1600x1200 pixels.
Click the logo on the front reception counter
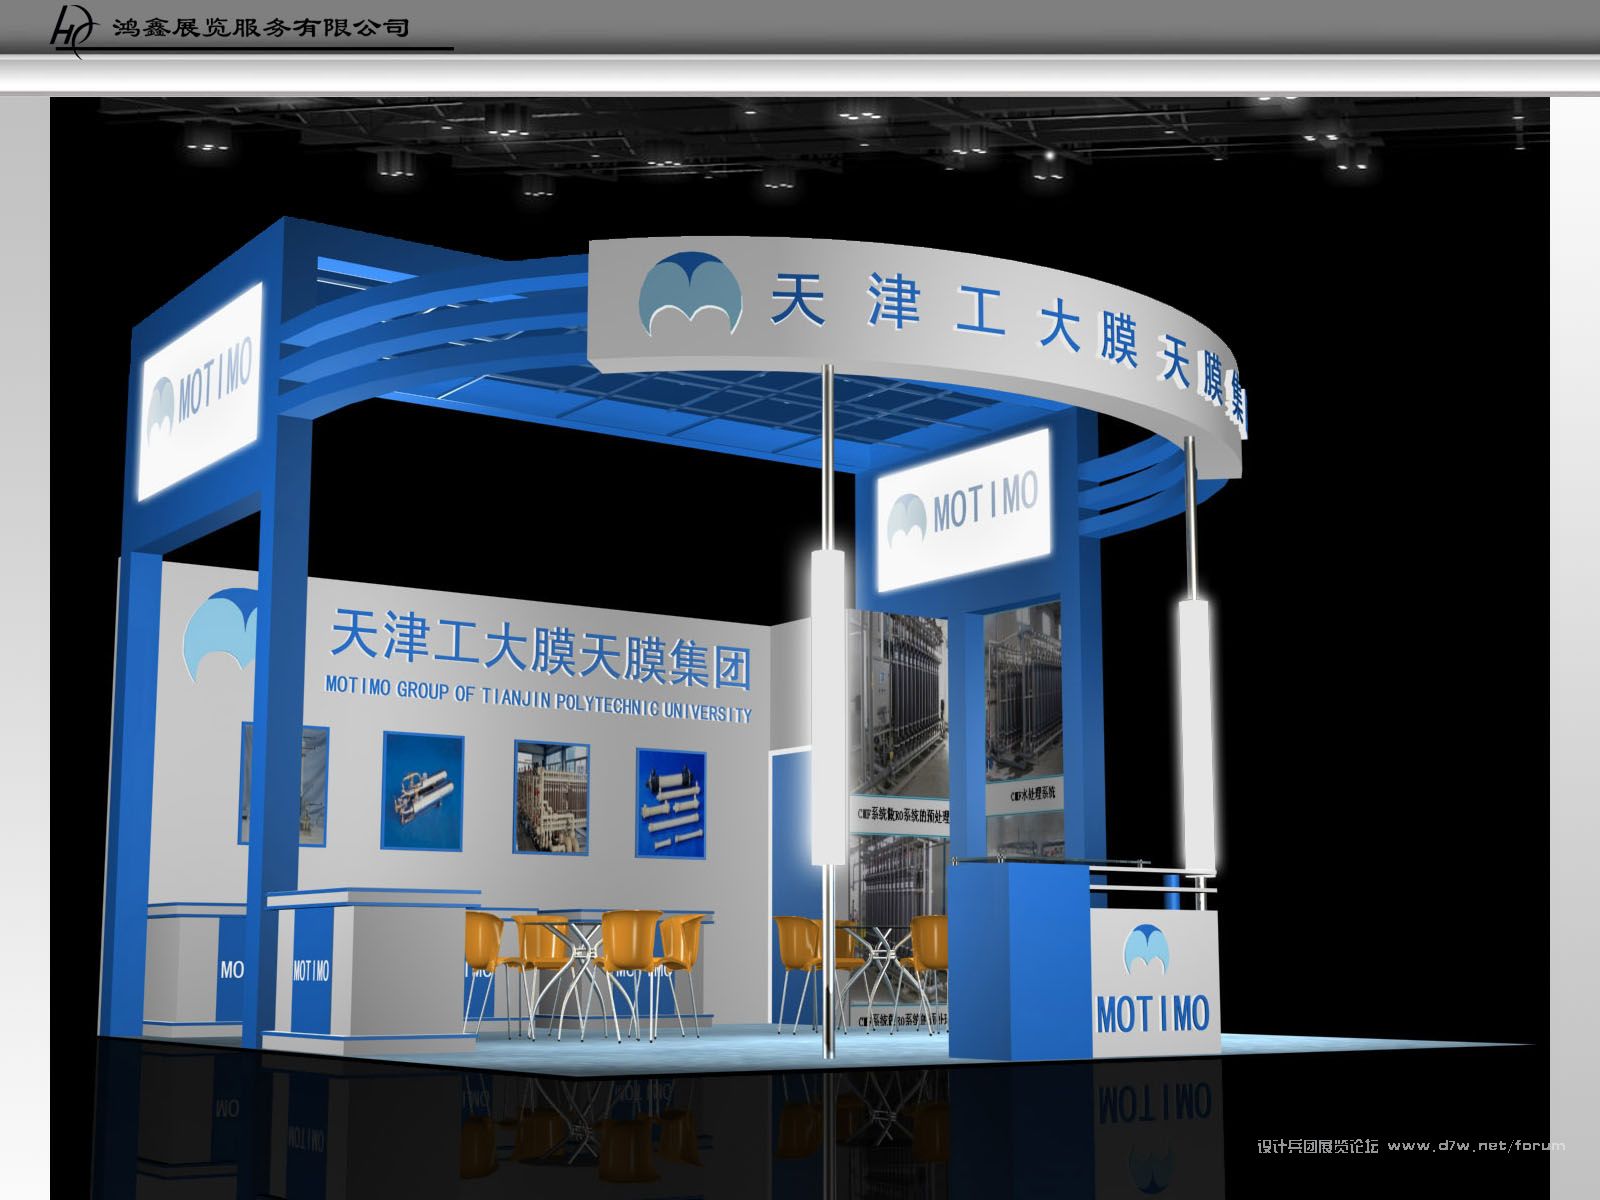point(1147,950)
